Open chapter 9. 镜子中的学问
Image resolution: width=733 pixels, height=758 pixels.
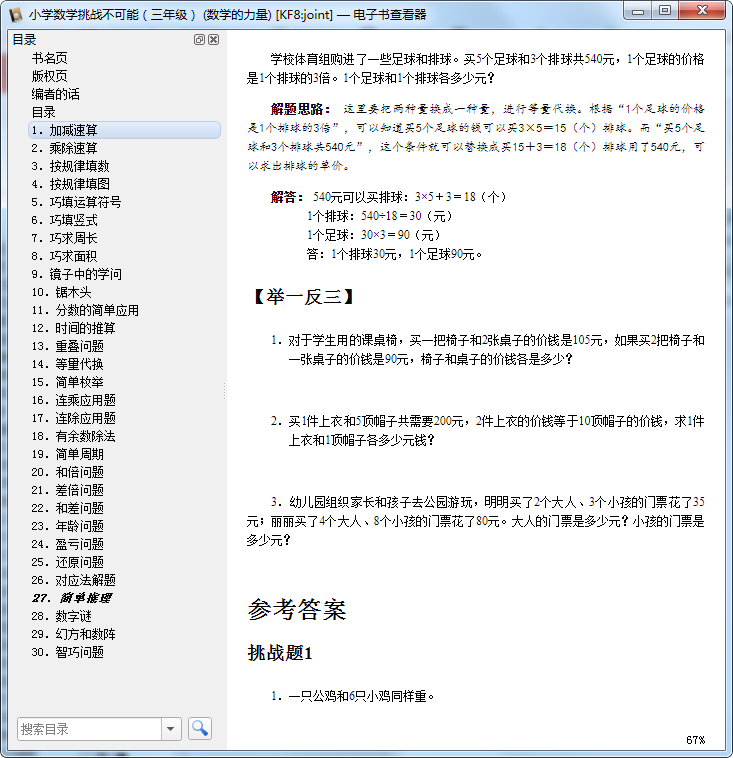(x=76, y=274)
